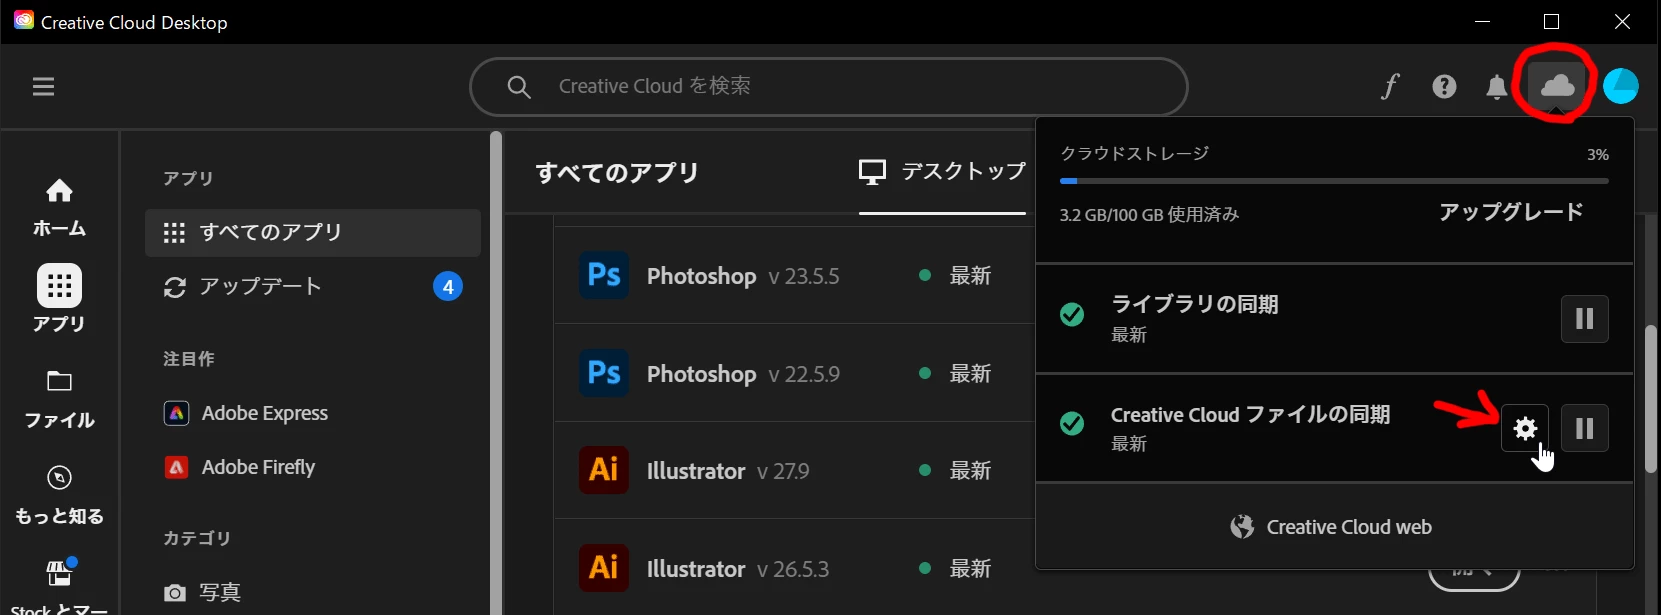This screenshot has width=1661, height=615.
Task: Open もっと知る in the sidebar
Action: [59, 495]
